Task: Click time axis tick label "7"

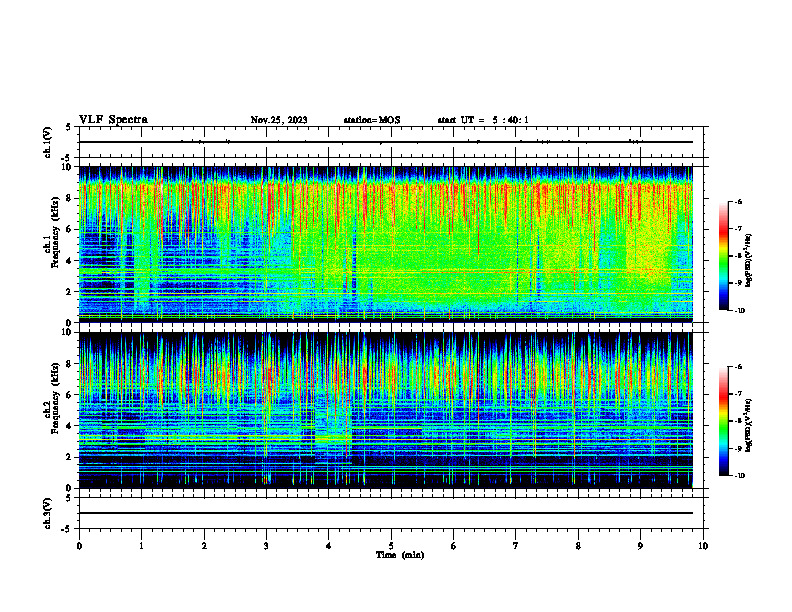Action: point(516,546)
